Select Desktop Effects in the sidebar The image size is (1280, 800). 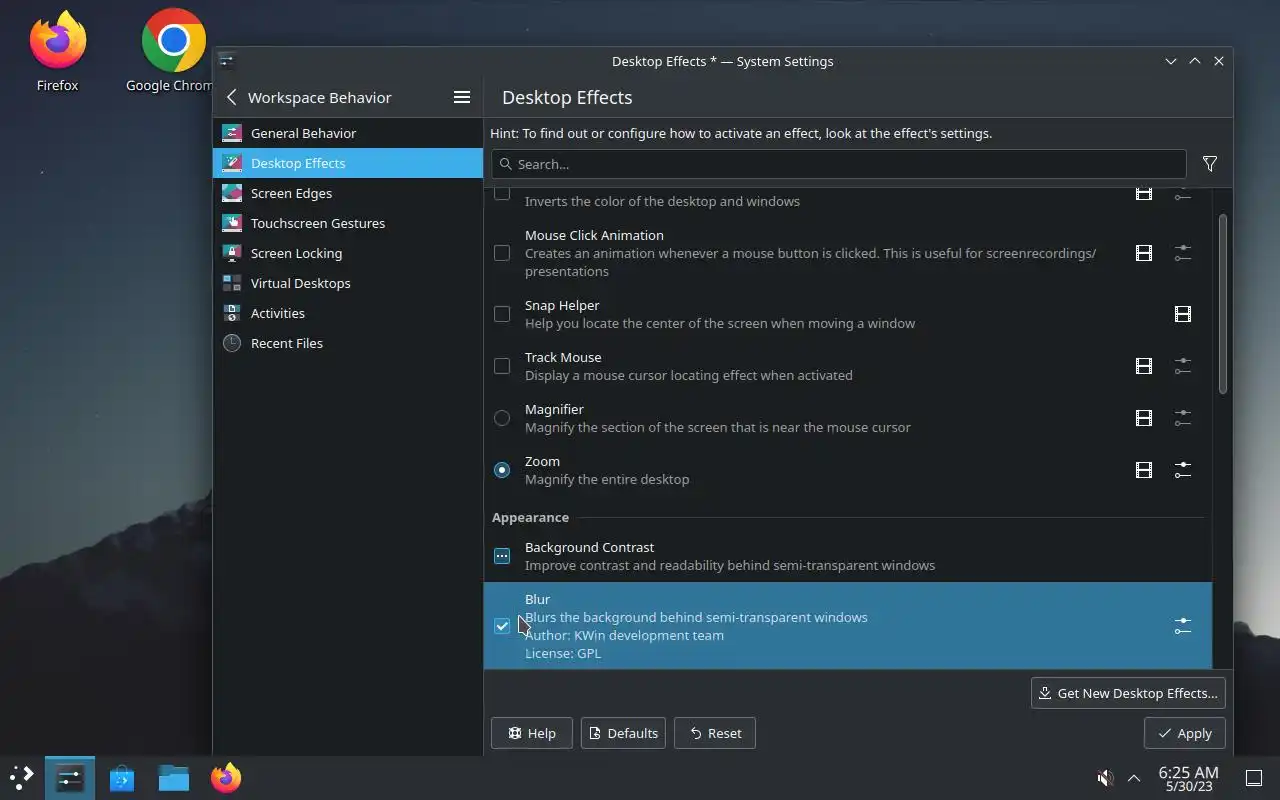coord(348,163)
